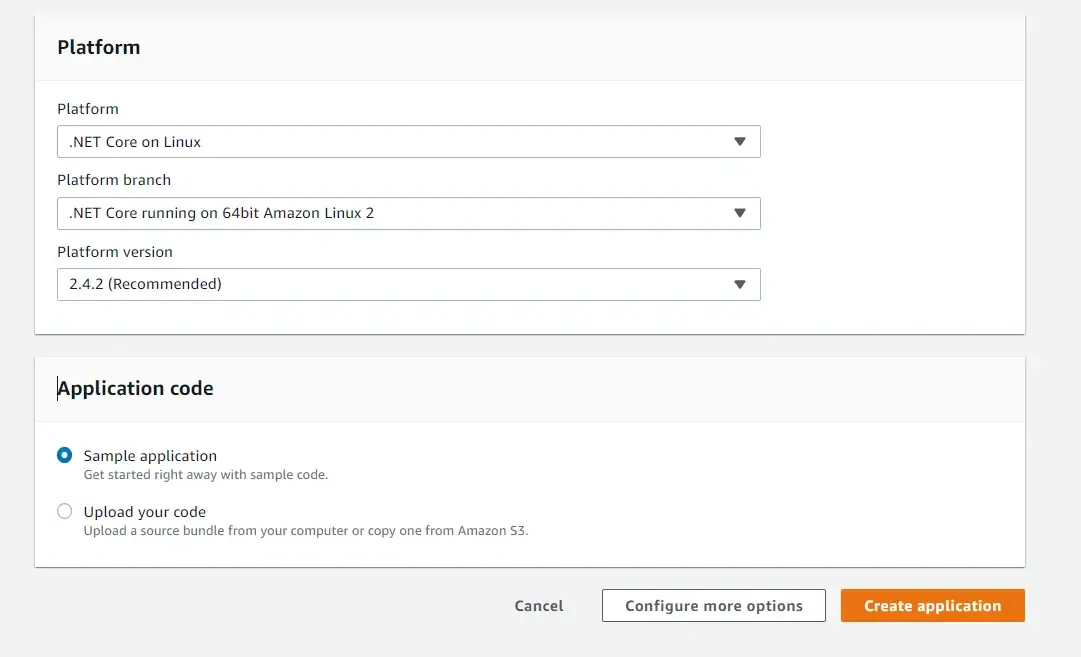Image resolution: width=1081 pixels, height=657 pixels.
Task: Open the Platform version dropdown
Action: pyautogui.click(x=408, y=284)
